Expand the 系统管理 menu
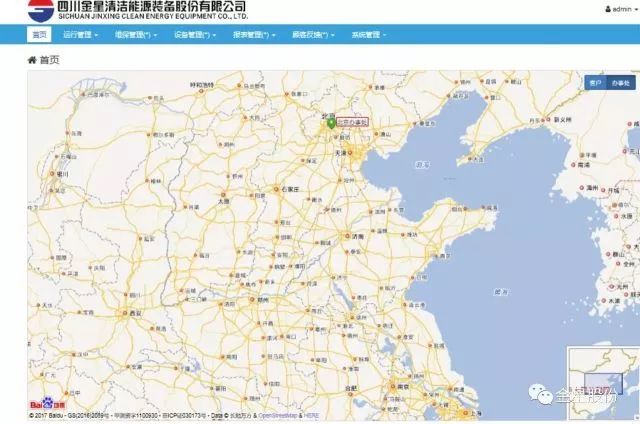Image resolution: width=640 pixels, height=424 pixels. (369, 35)
